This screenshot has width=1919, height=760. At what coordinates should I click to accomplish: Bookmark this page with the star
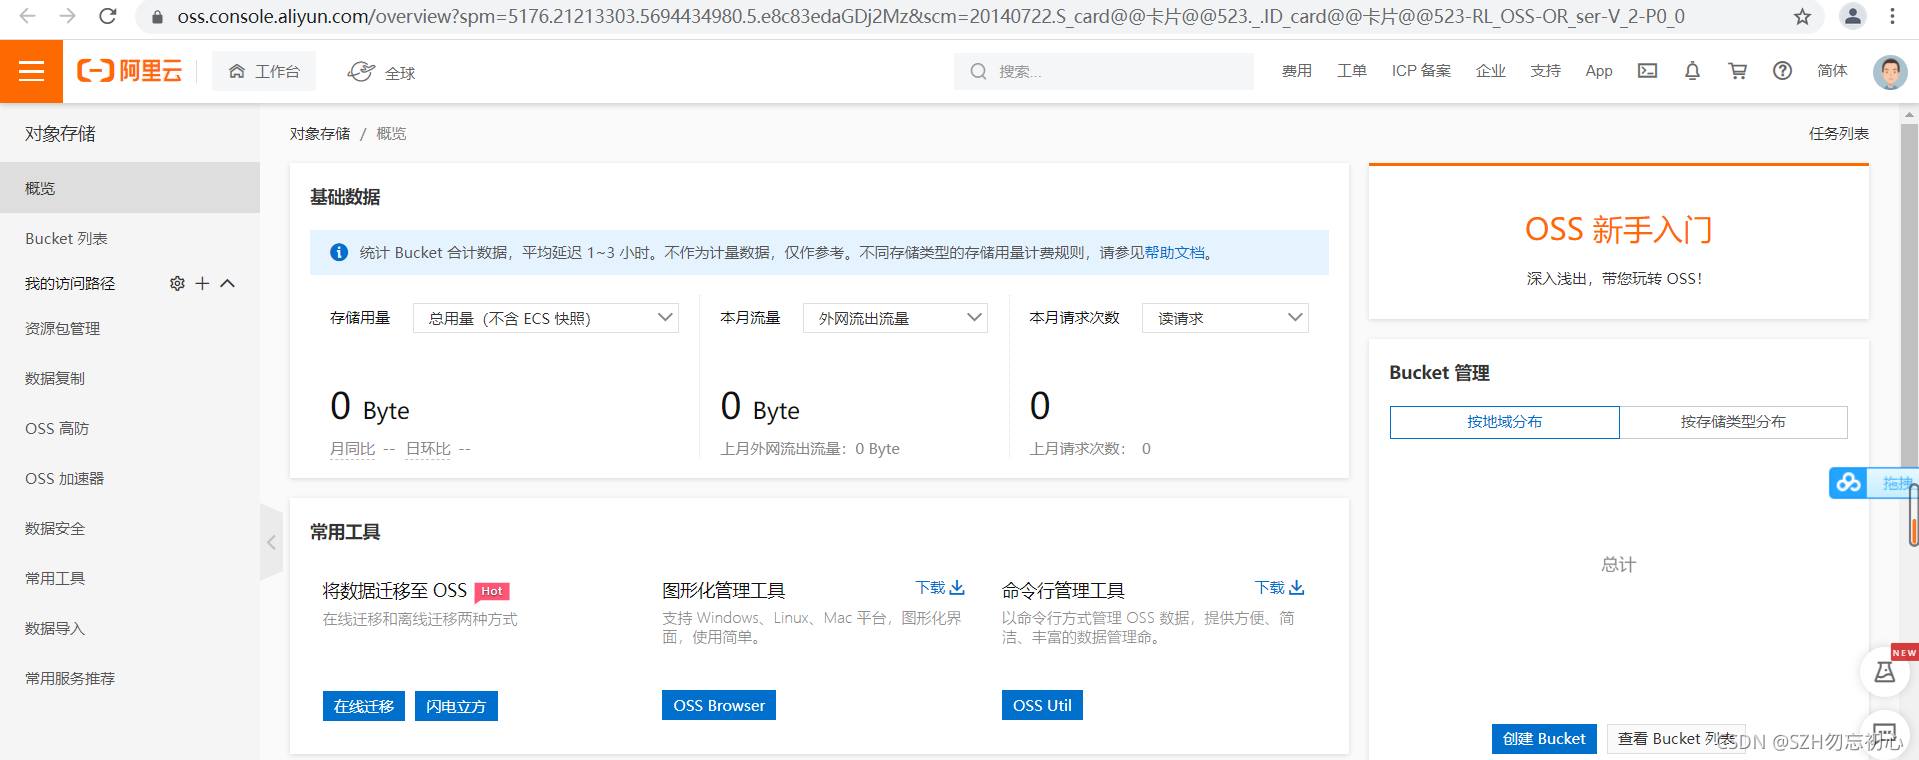(1802, 16)
